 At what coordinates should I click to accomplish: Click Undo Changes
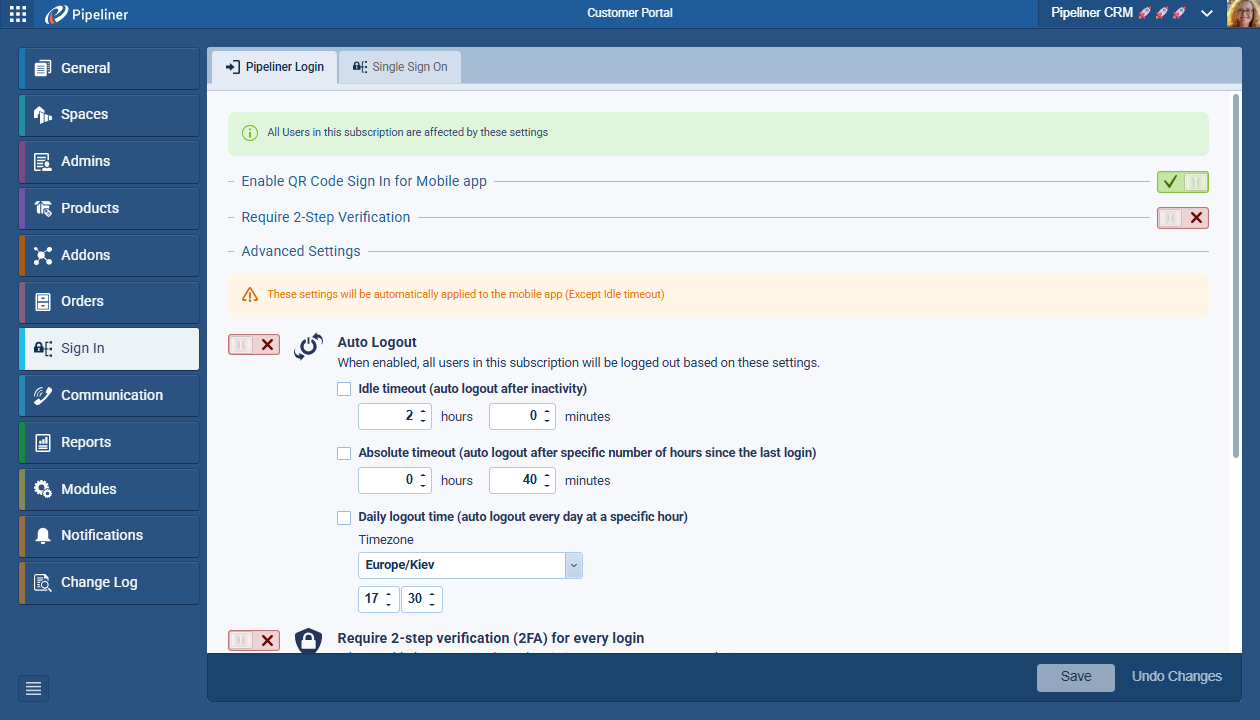coord(1176,677)
